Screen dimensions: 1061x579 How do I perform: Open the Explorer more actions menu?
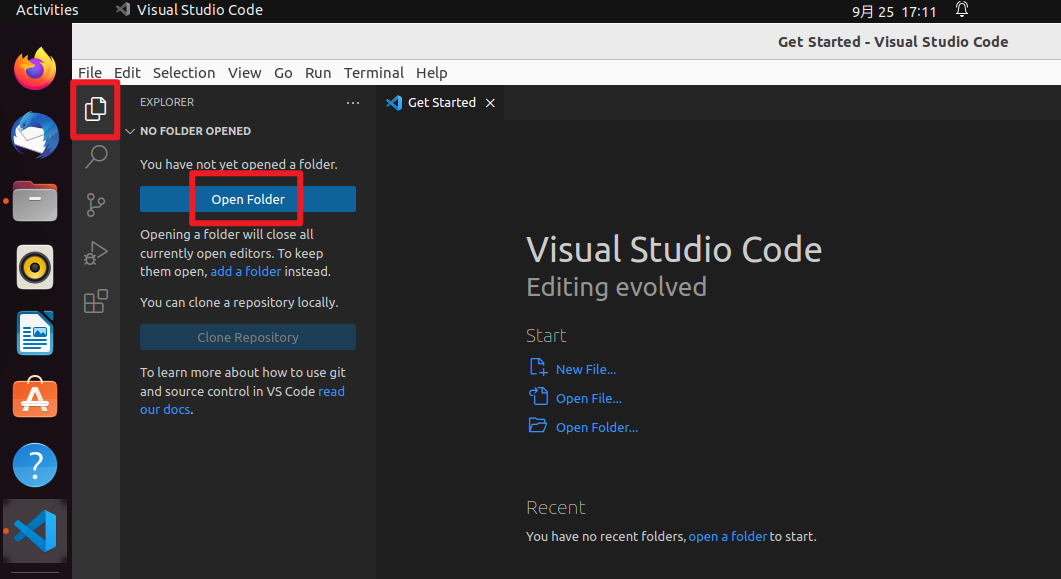coord(352,102)
